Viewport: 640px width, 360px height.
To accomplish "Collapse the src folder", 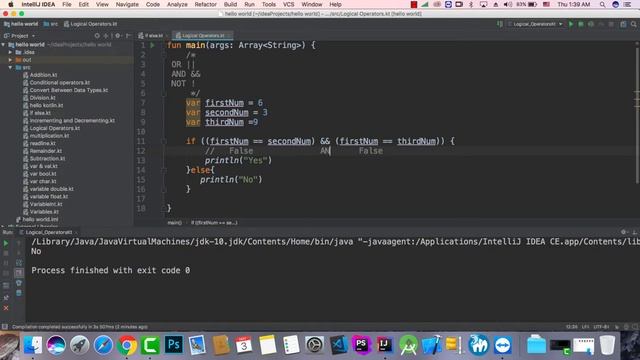I will coord(10,68).
